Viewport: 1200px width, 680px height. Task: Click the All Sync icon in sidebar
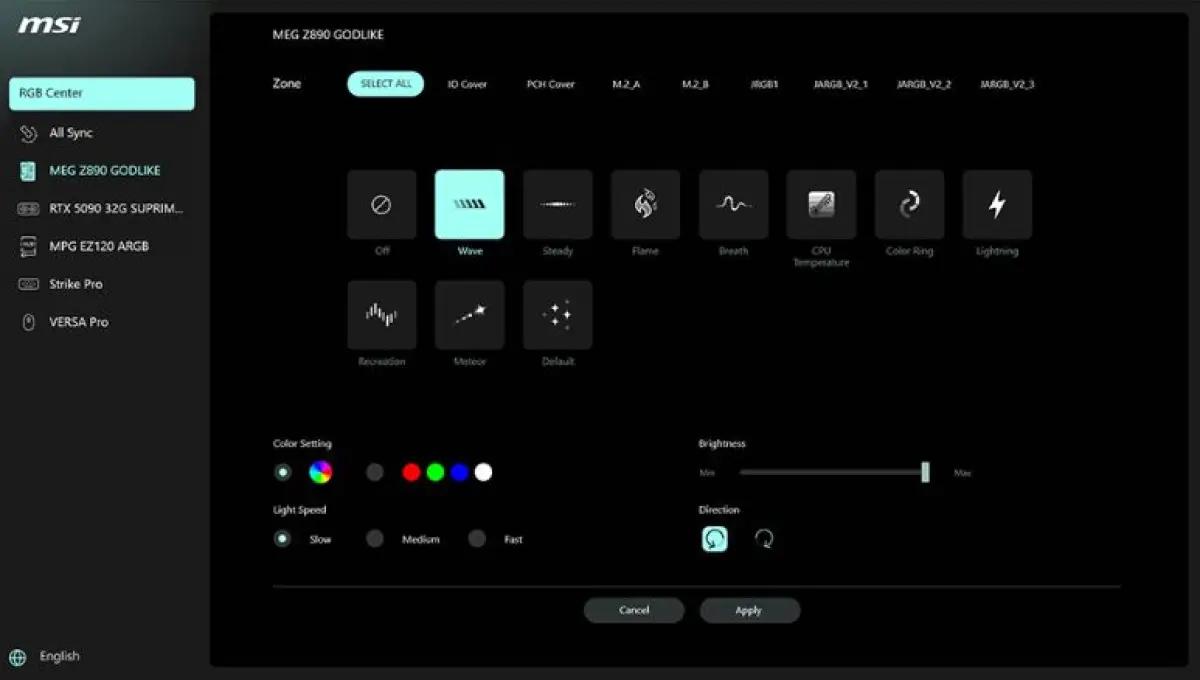(29, 133)
